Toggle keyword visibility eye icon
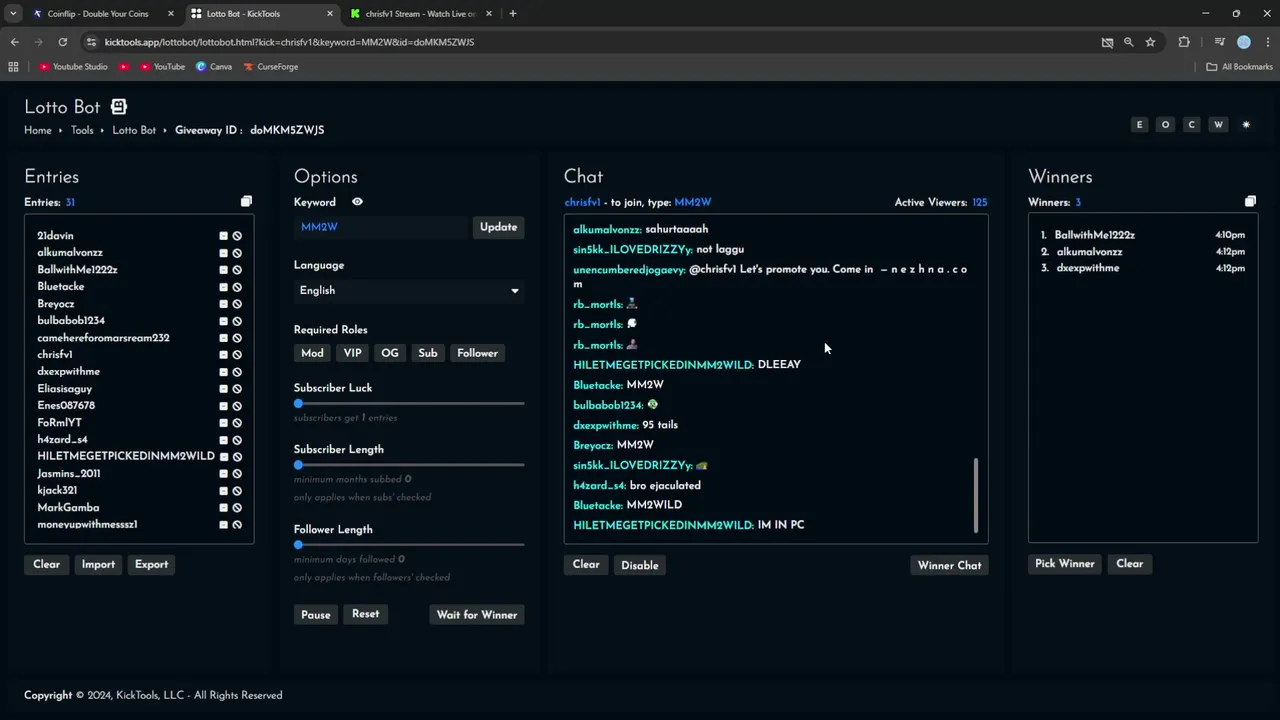The width and height of the screenshot is (1280, 720). pos(357,202)
